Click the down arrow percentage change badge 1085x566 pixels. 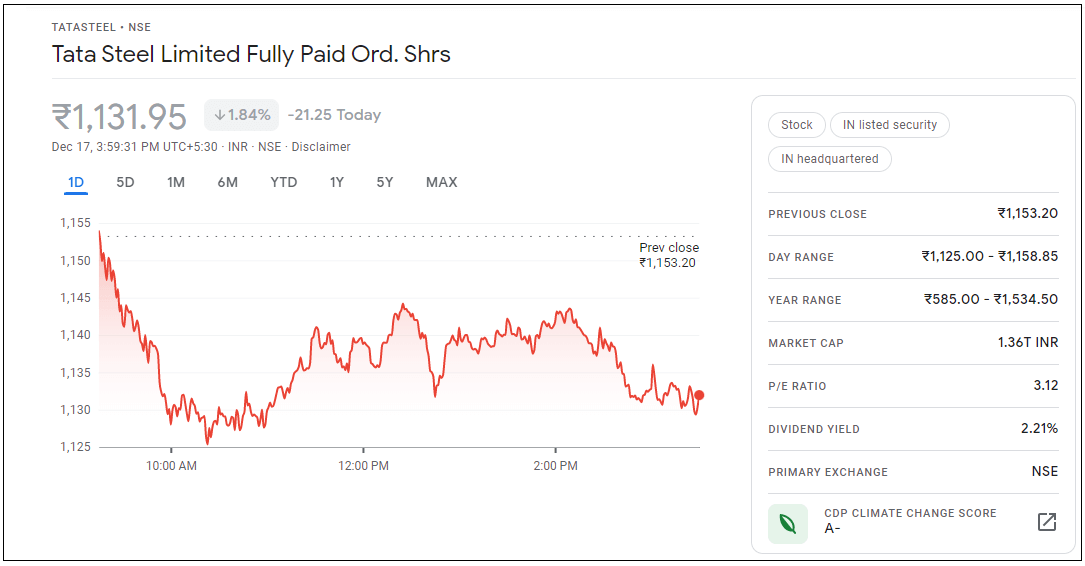click(x=242, y=115)
